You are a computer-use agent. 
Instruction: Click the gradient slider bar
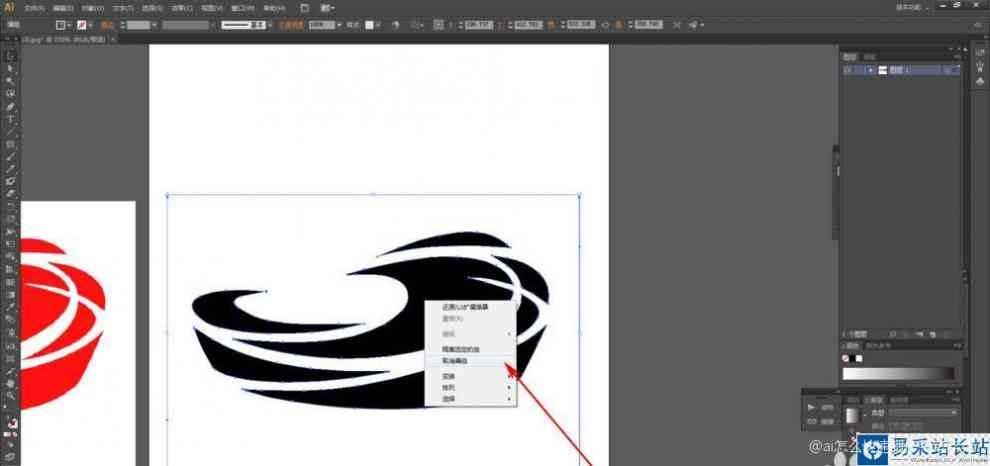pos(900,373)
